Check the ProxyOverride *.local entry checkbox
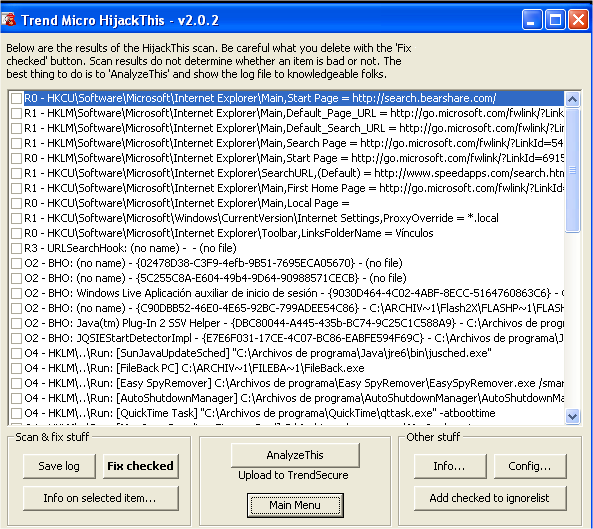593x529 pixels. (16, 218)
